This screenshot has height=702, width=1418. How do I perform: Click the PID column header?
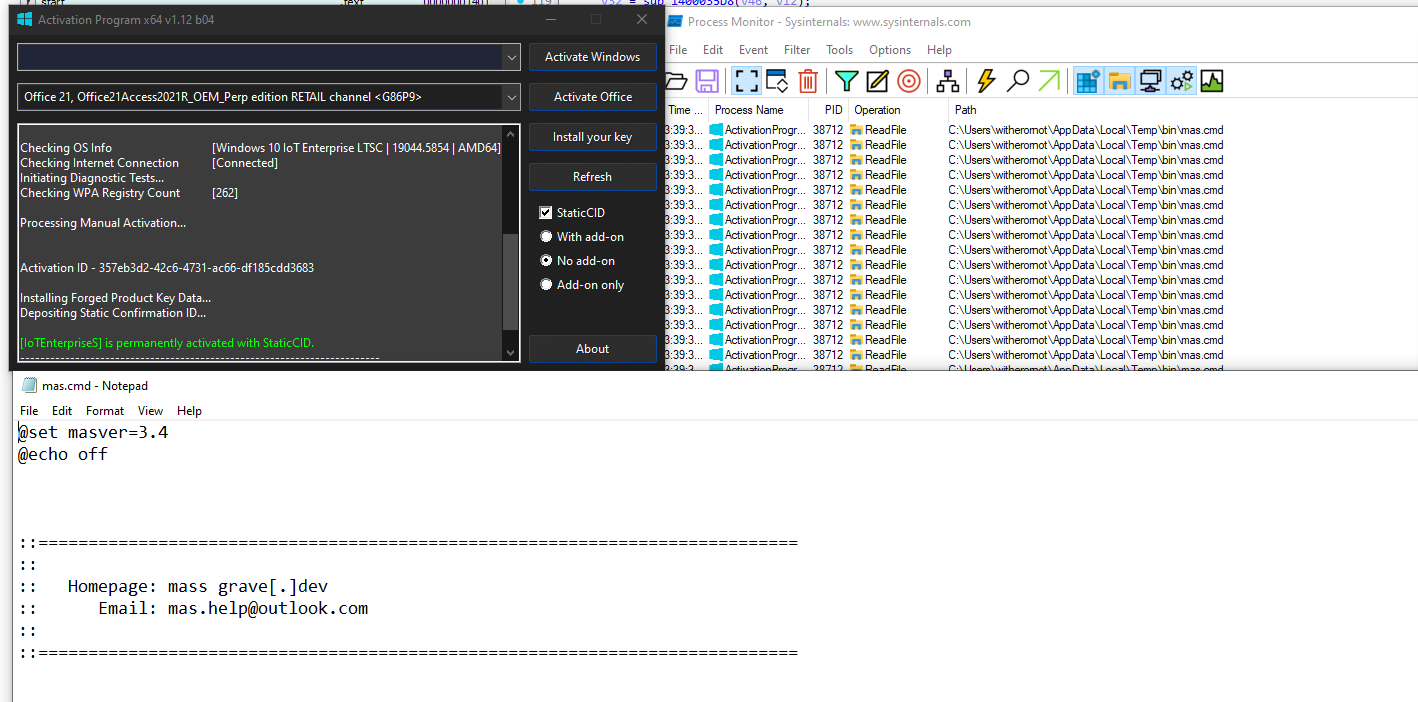(x=829, y=110)
